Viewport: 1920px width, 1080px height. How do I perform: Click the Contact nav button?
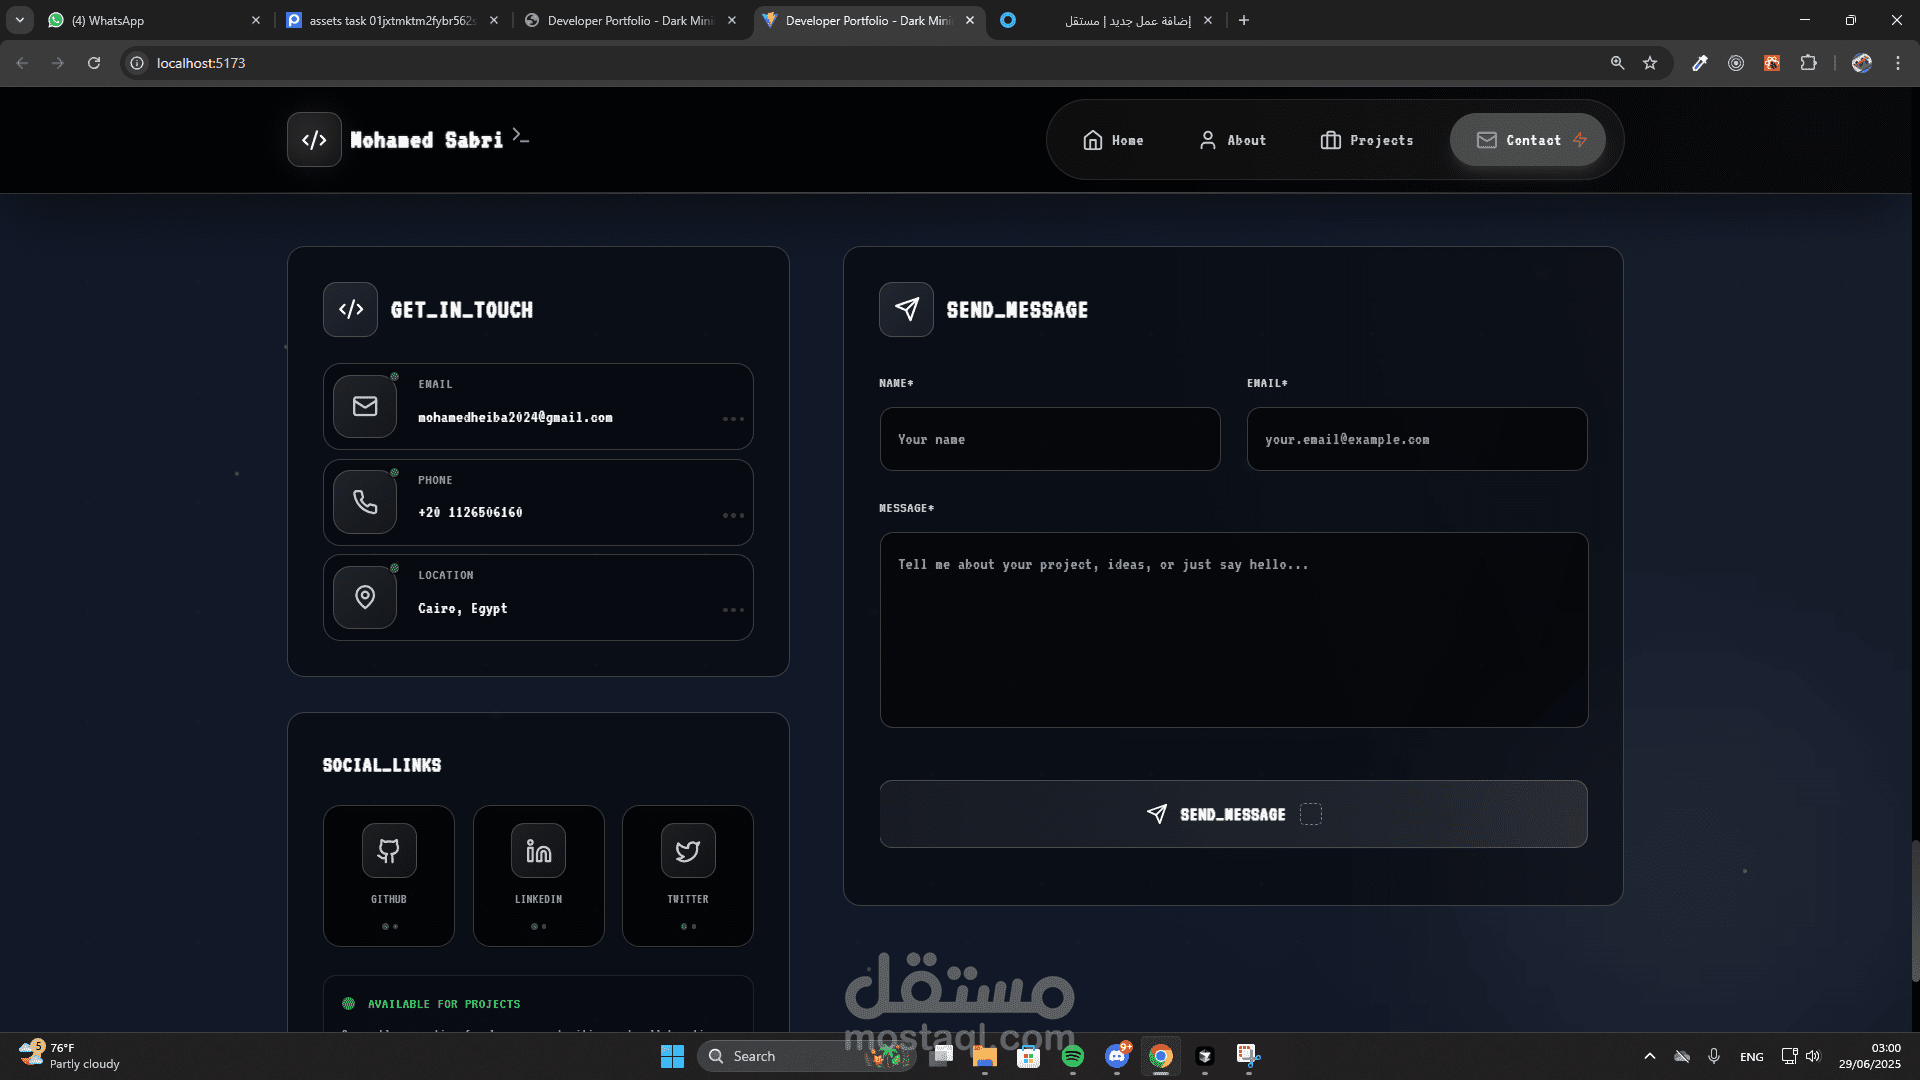click(1527, 140)
